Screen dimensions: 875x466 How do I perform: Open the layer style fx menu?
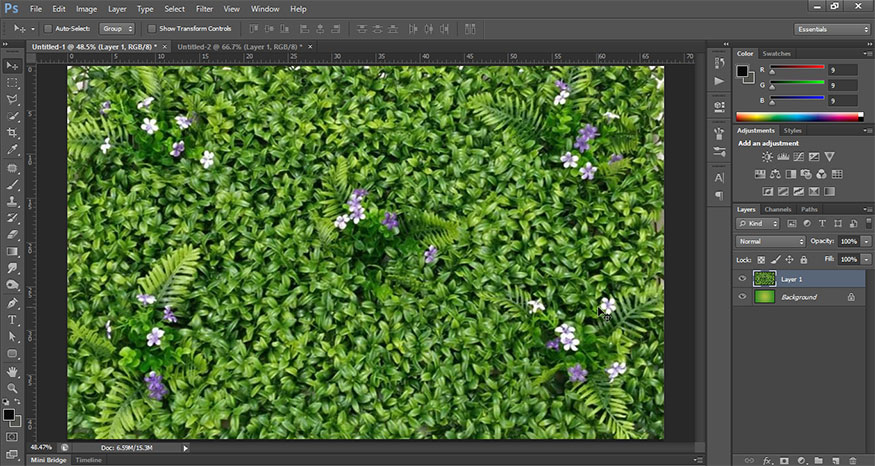click(x=769, y=460)
